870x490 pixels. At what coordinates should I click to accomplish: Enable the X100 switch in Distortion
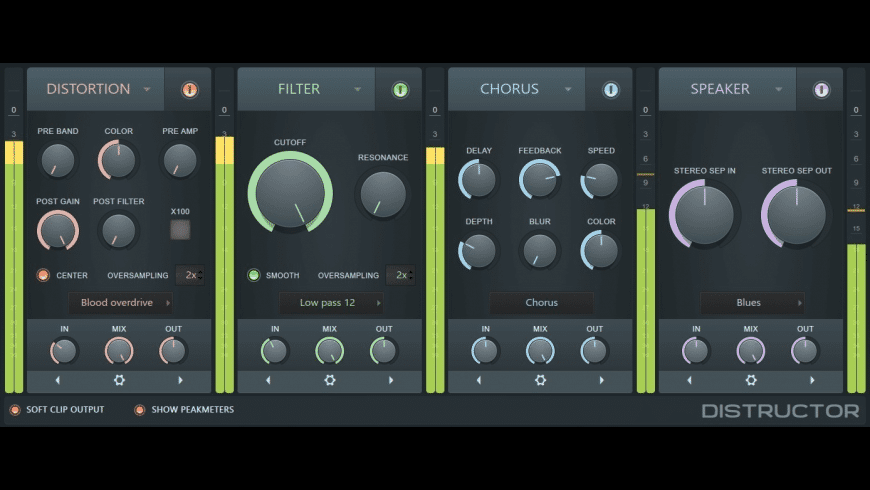click(180, 229)
